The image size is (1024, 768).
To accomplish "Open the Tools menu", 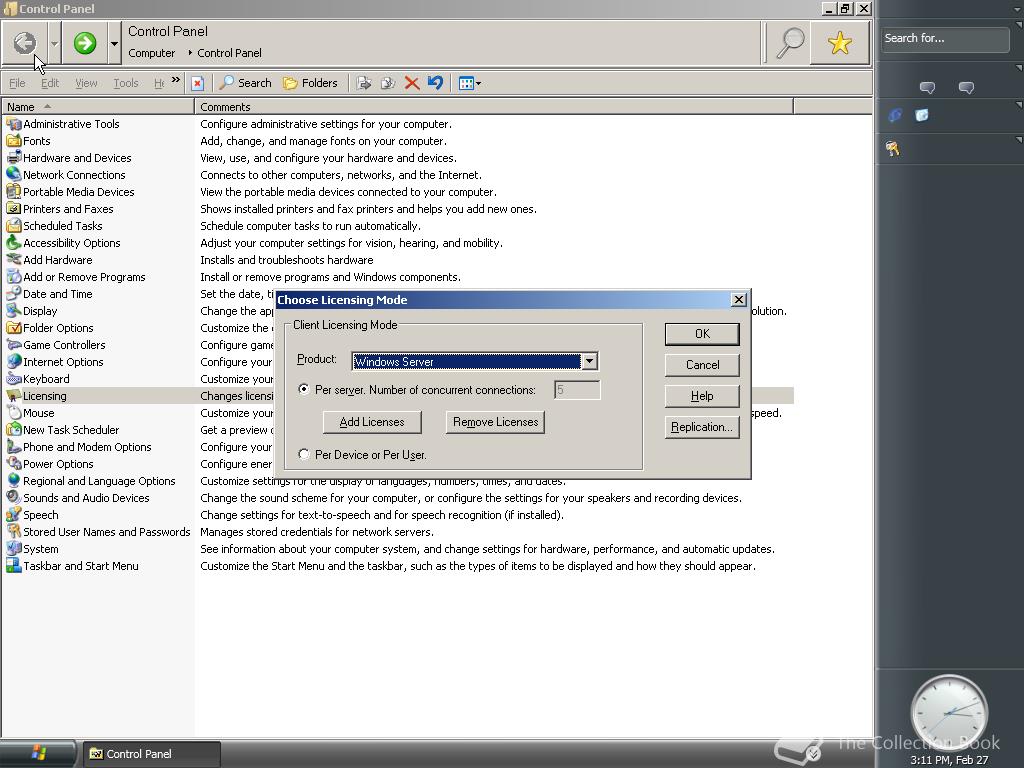I will [125, 83].
